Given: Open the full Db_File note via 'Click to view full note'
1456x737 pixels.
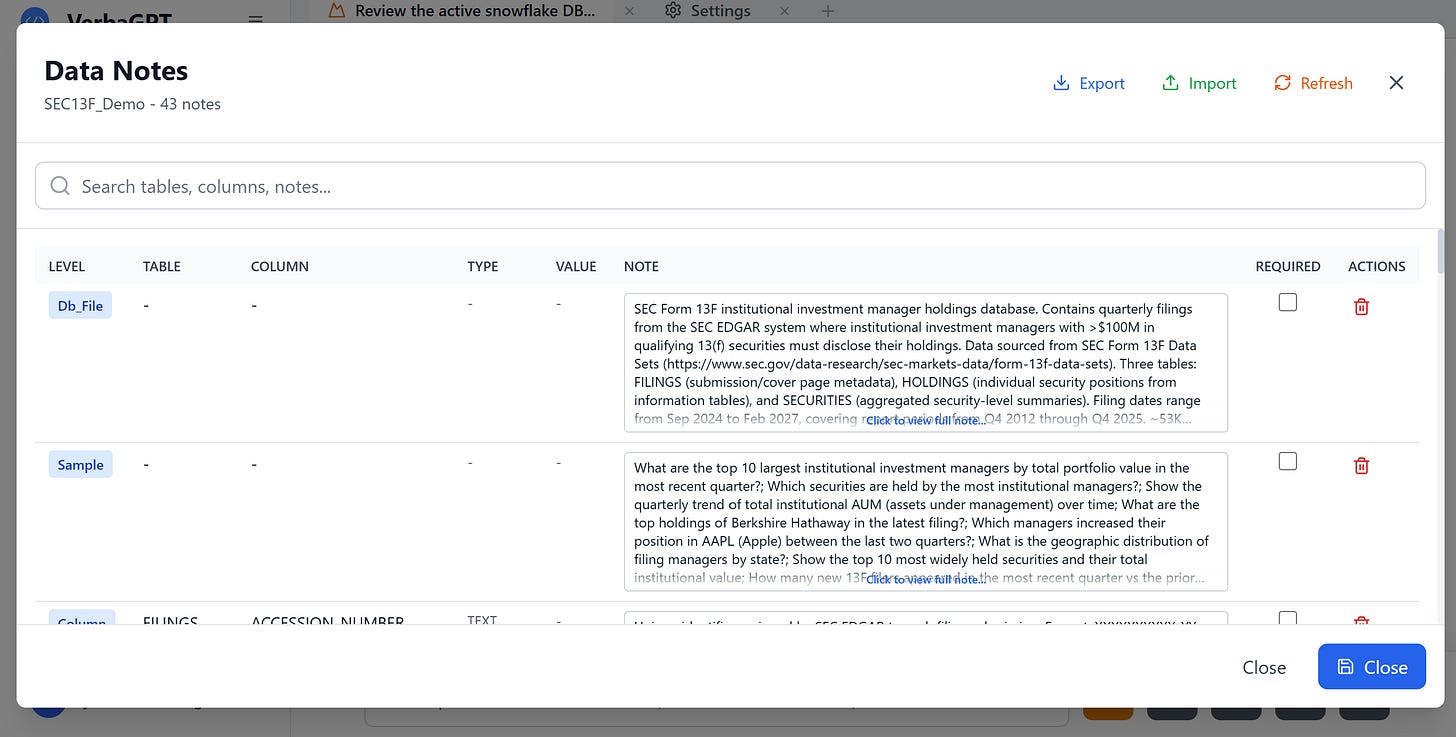Looking at the screenshot, I should [x=926, y=421].
